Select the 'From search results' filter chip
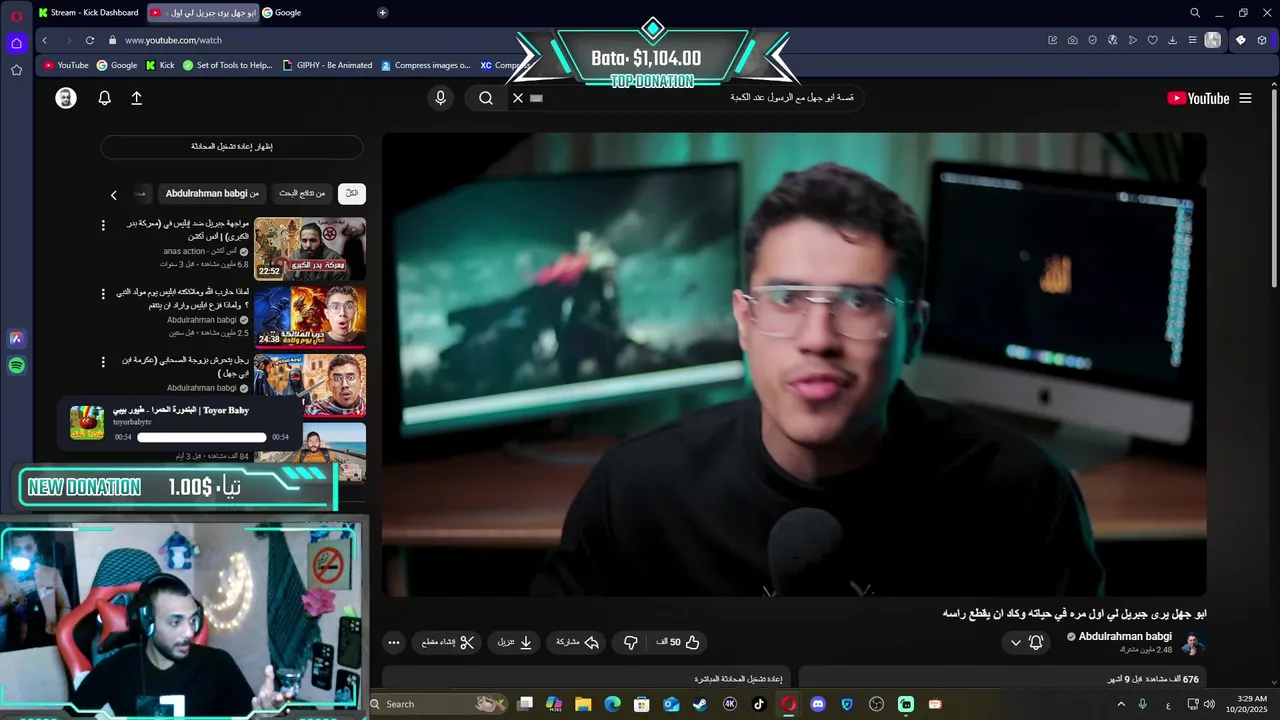This screenshot has height=720, width=1280. [x=302, y=193]
